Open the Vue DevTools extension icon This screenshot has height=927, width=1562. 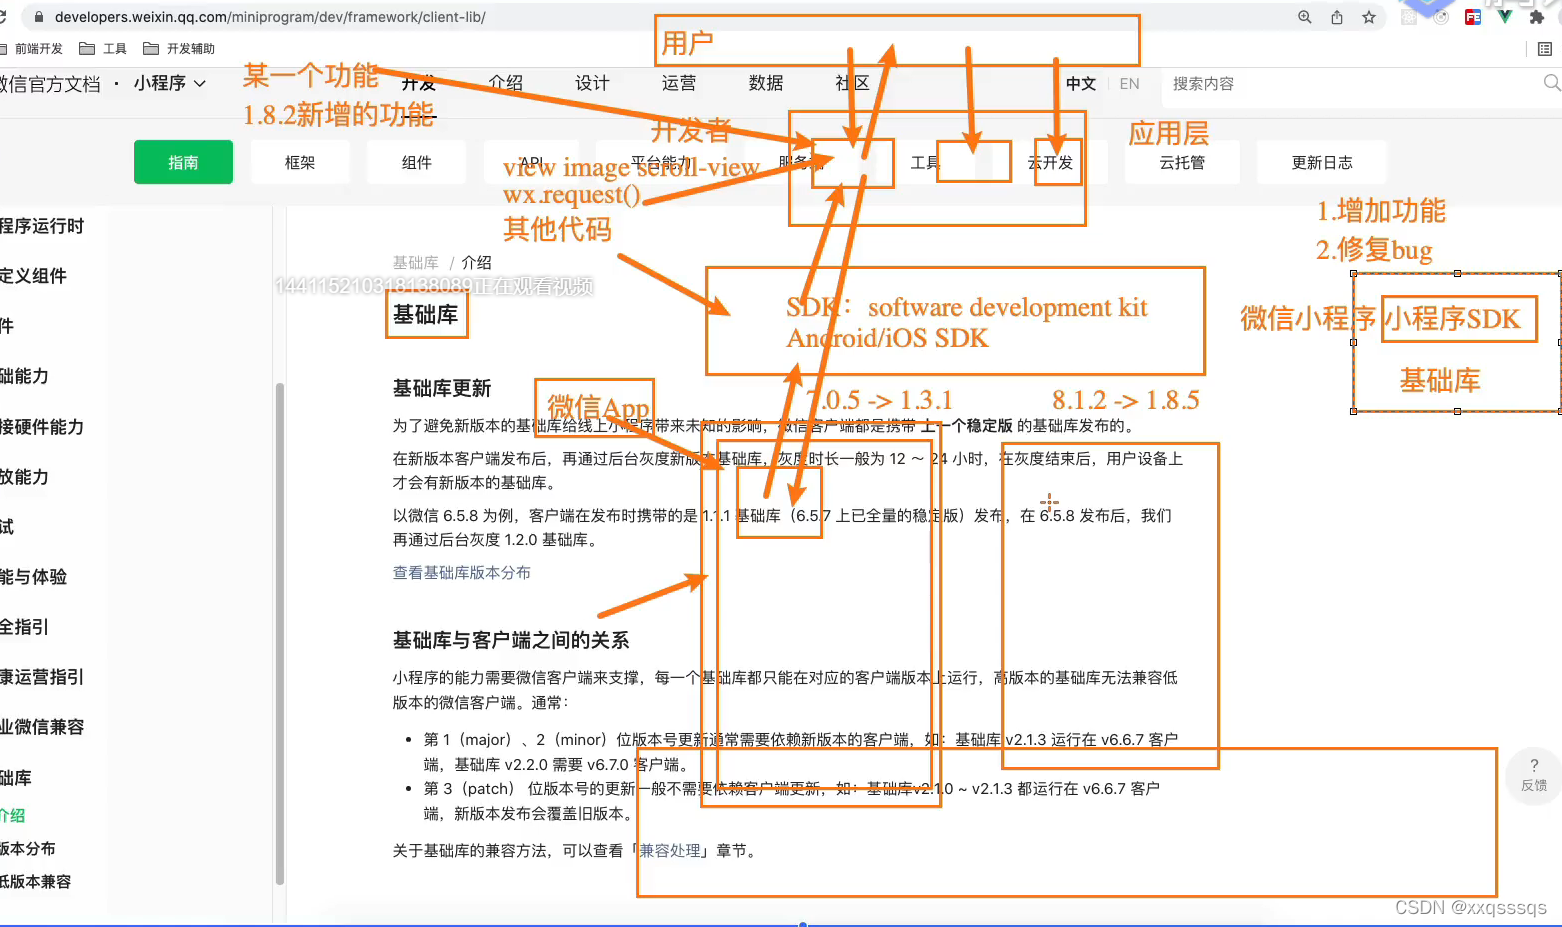tap(1505, 17)
